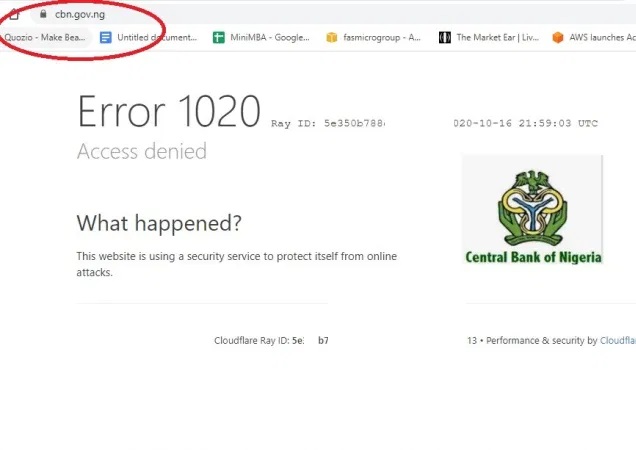Open the Untitled document bookmark
The image size is (636, 450).
pos(149,37)
